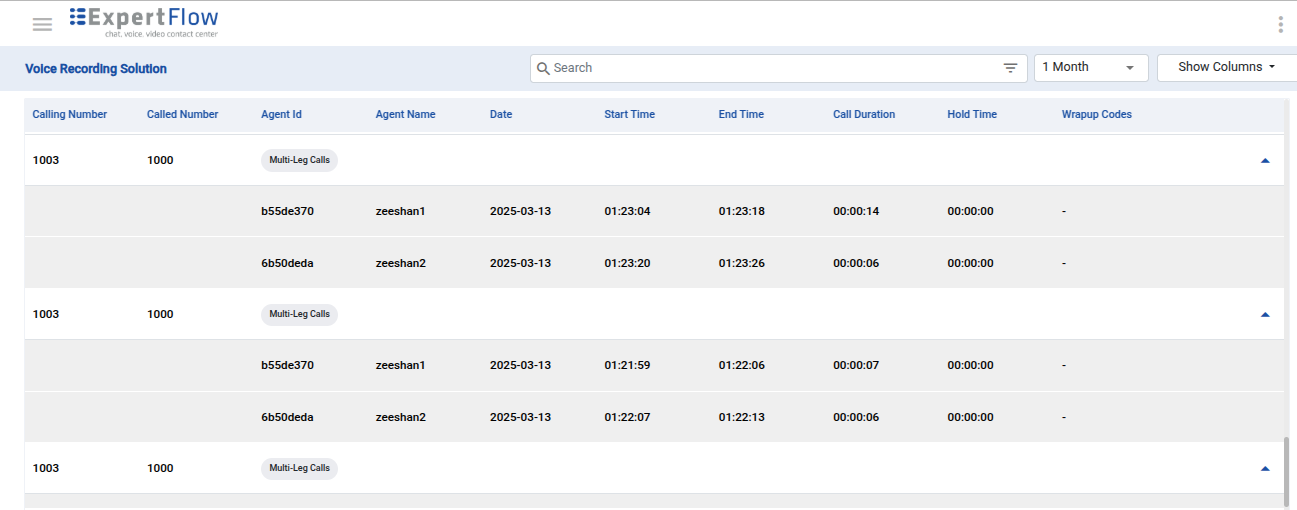This screenshot has height=510, width=1297.
Task: Click the Wrapup Codes column header
Action: click(x=1096, y=114)
